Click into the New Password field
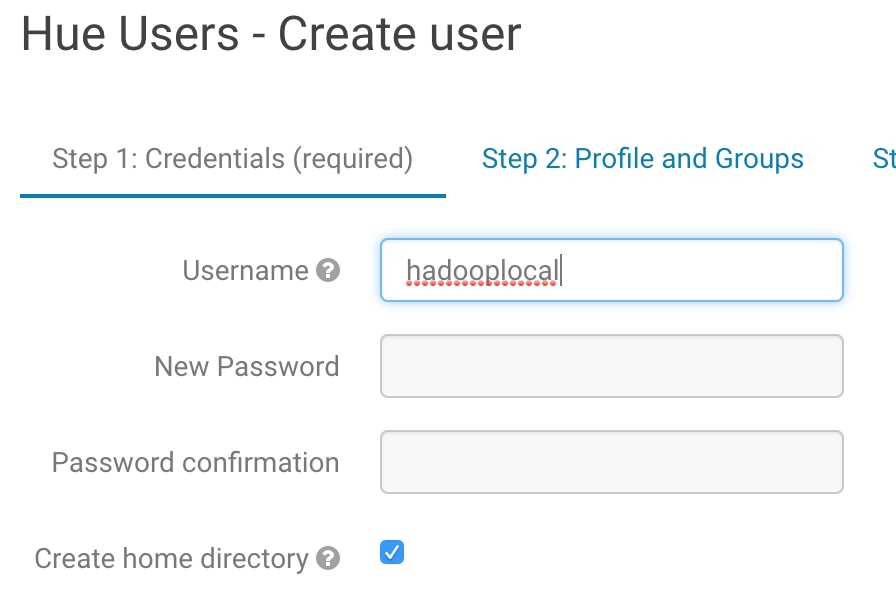This screenshot has height=604, width=896. [x=611, y=366]
